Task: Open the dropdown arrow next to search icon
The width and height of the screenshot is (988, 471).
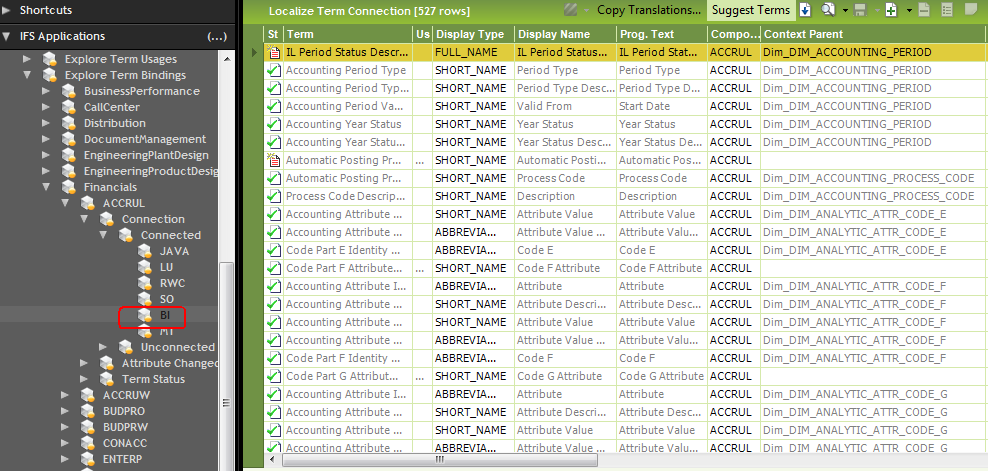Action: pyautogui.click(x=843, y=10)
